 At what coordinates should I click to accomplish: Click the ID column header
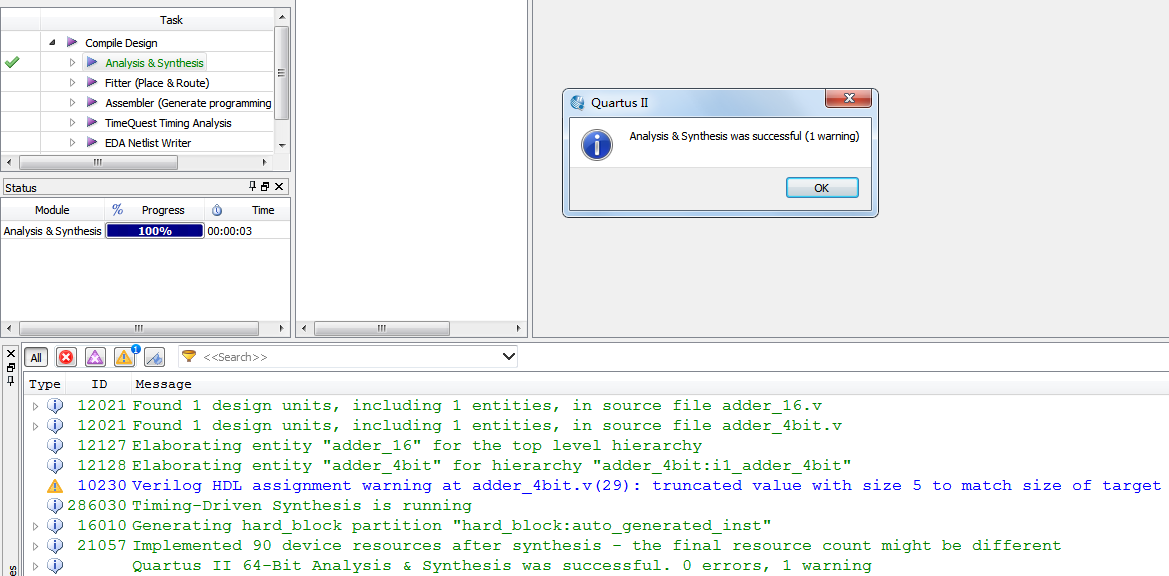pos(99,384)
